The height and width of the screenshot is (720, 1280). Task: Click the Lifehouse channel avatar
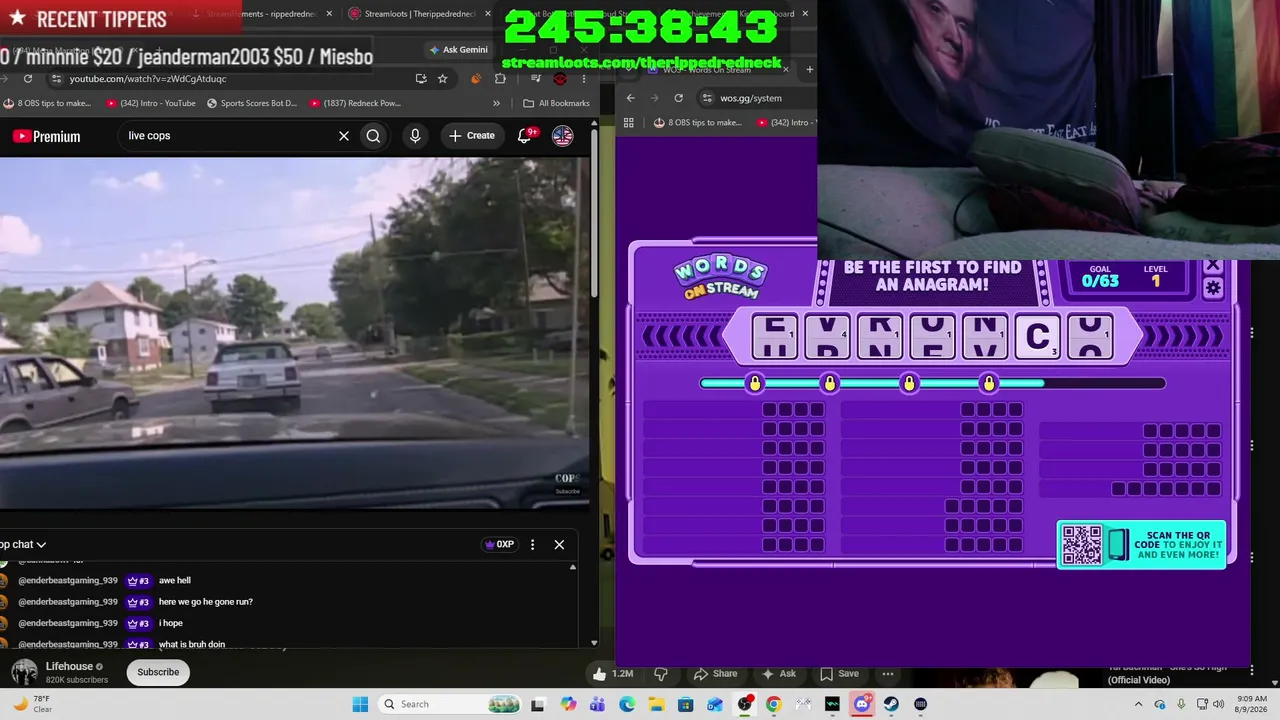[24, 672]
